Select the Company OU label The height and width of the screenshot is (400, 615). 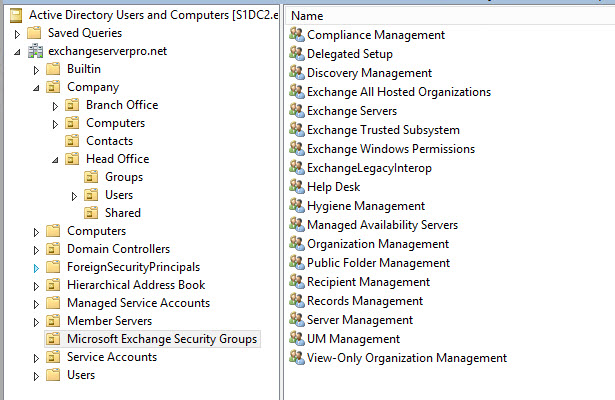(93, 87)
